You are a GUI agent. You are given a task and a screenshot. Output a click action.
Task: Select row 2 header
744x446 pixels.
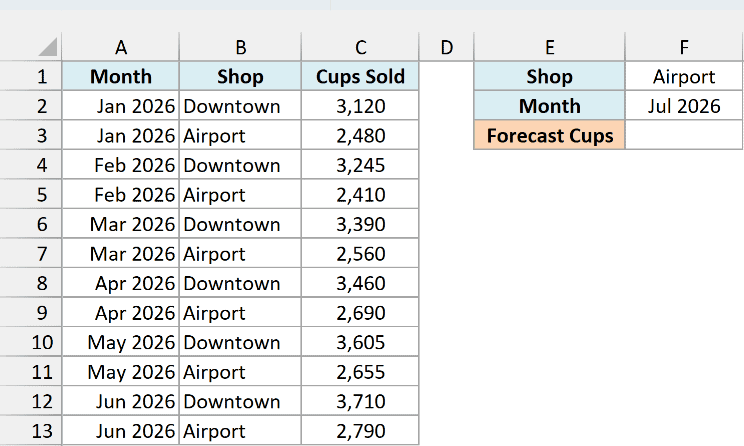pos(31,106)
